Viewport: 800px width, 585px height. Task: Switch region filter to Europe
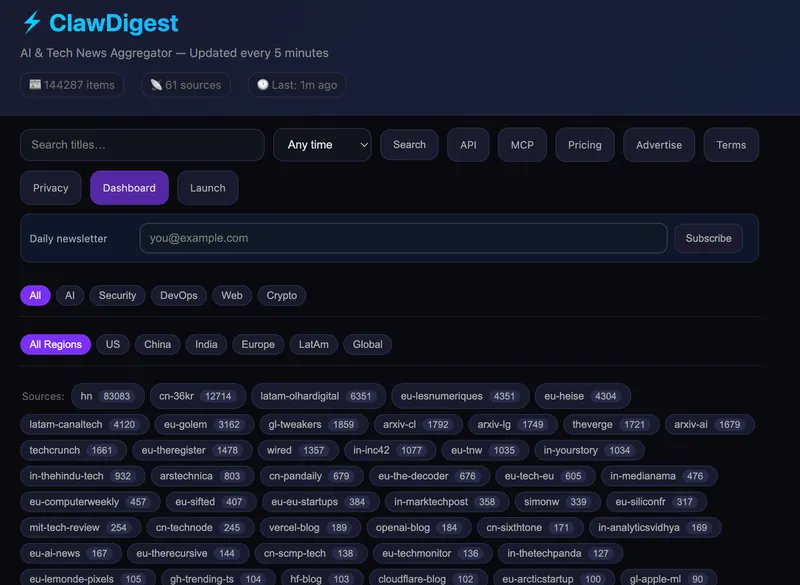pos(258,344)
